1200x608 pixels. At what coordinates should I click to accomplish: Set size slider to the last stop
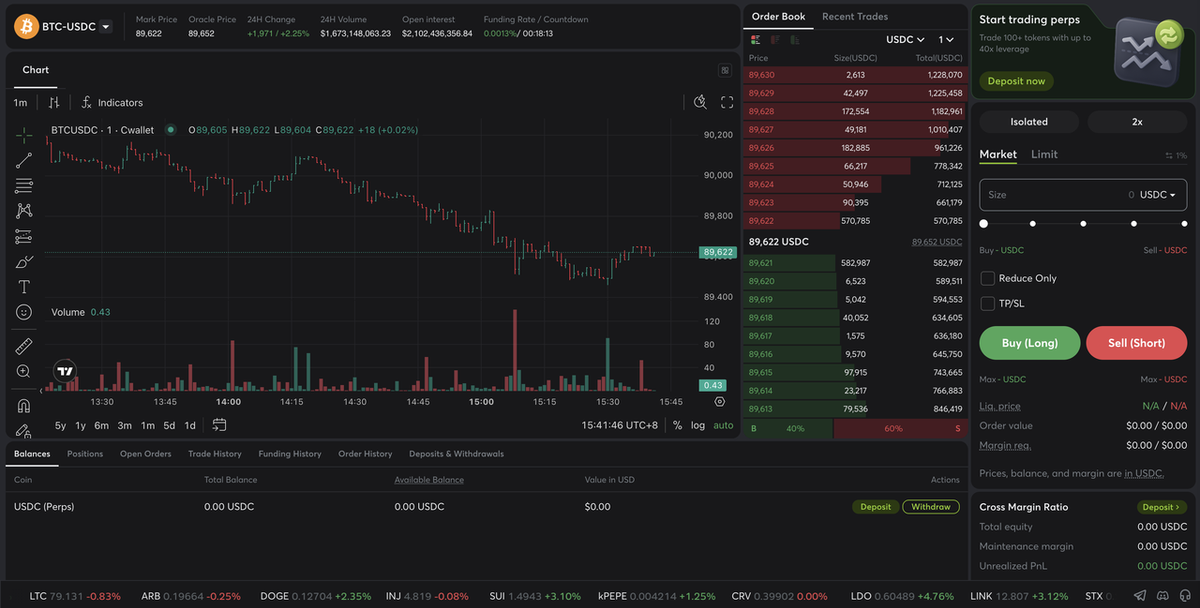(x=1184, y=224)
